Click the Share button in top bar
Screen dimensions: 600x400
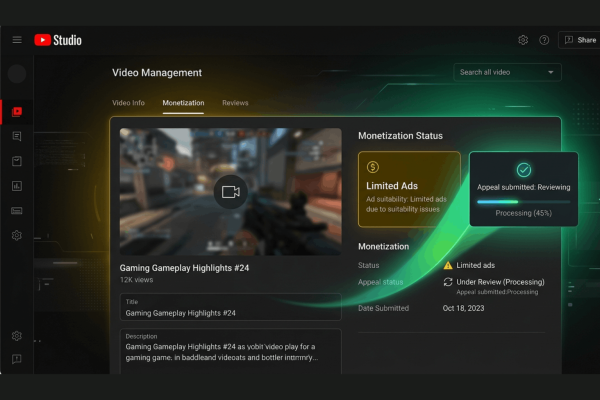point(580,40)
